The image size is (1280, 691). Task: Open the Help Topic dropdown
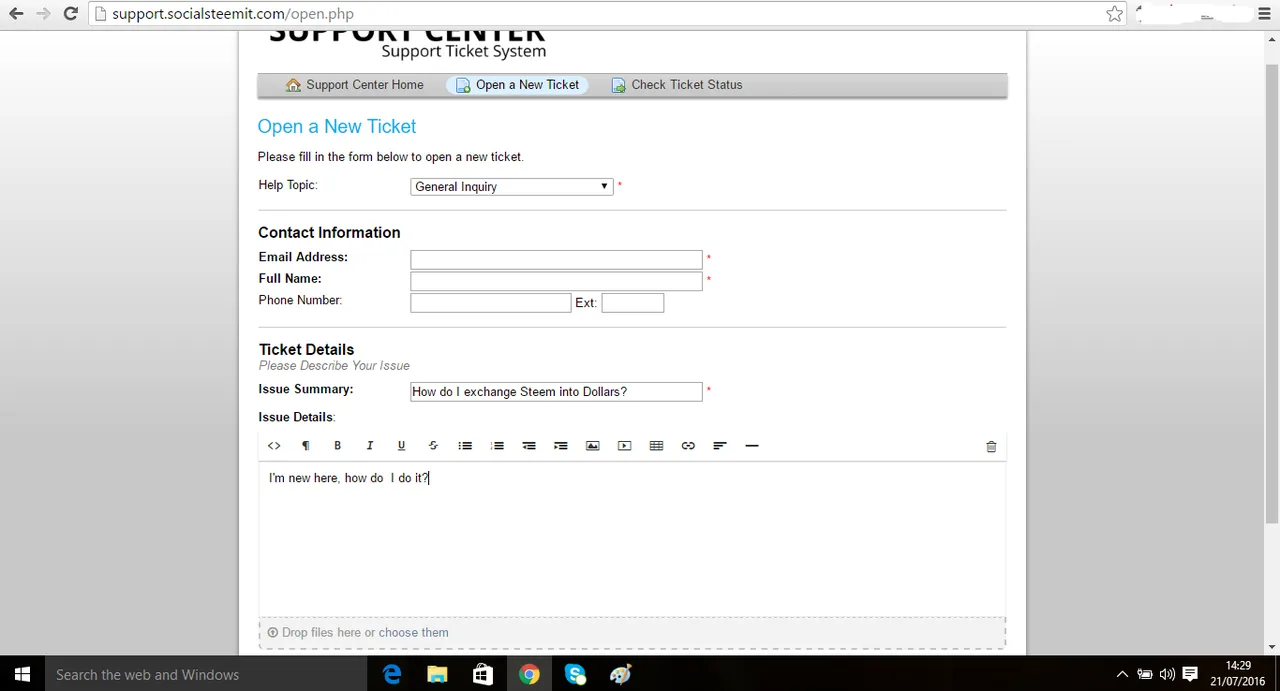point(512,187)
